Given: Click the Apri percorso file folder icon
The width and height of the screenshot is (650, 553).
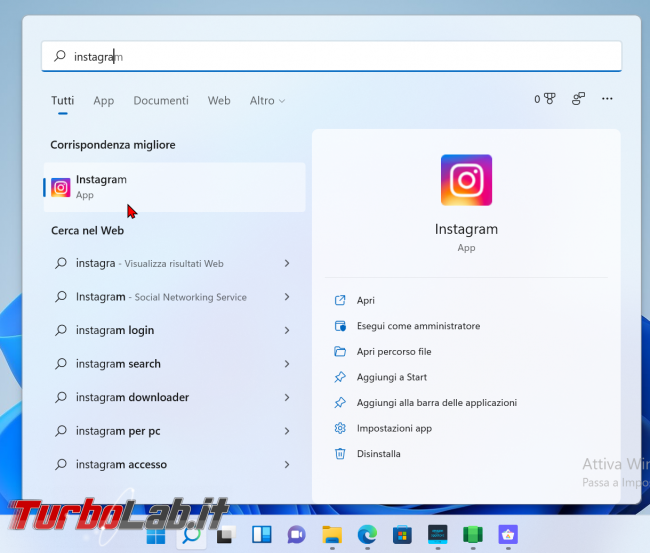Looking at the screenshot, I should click(x=340, y=352).
